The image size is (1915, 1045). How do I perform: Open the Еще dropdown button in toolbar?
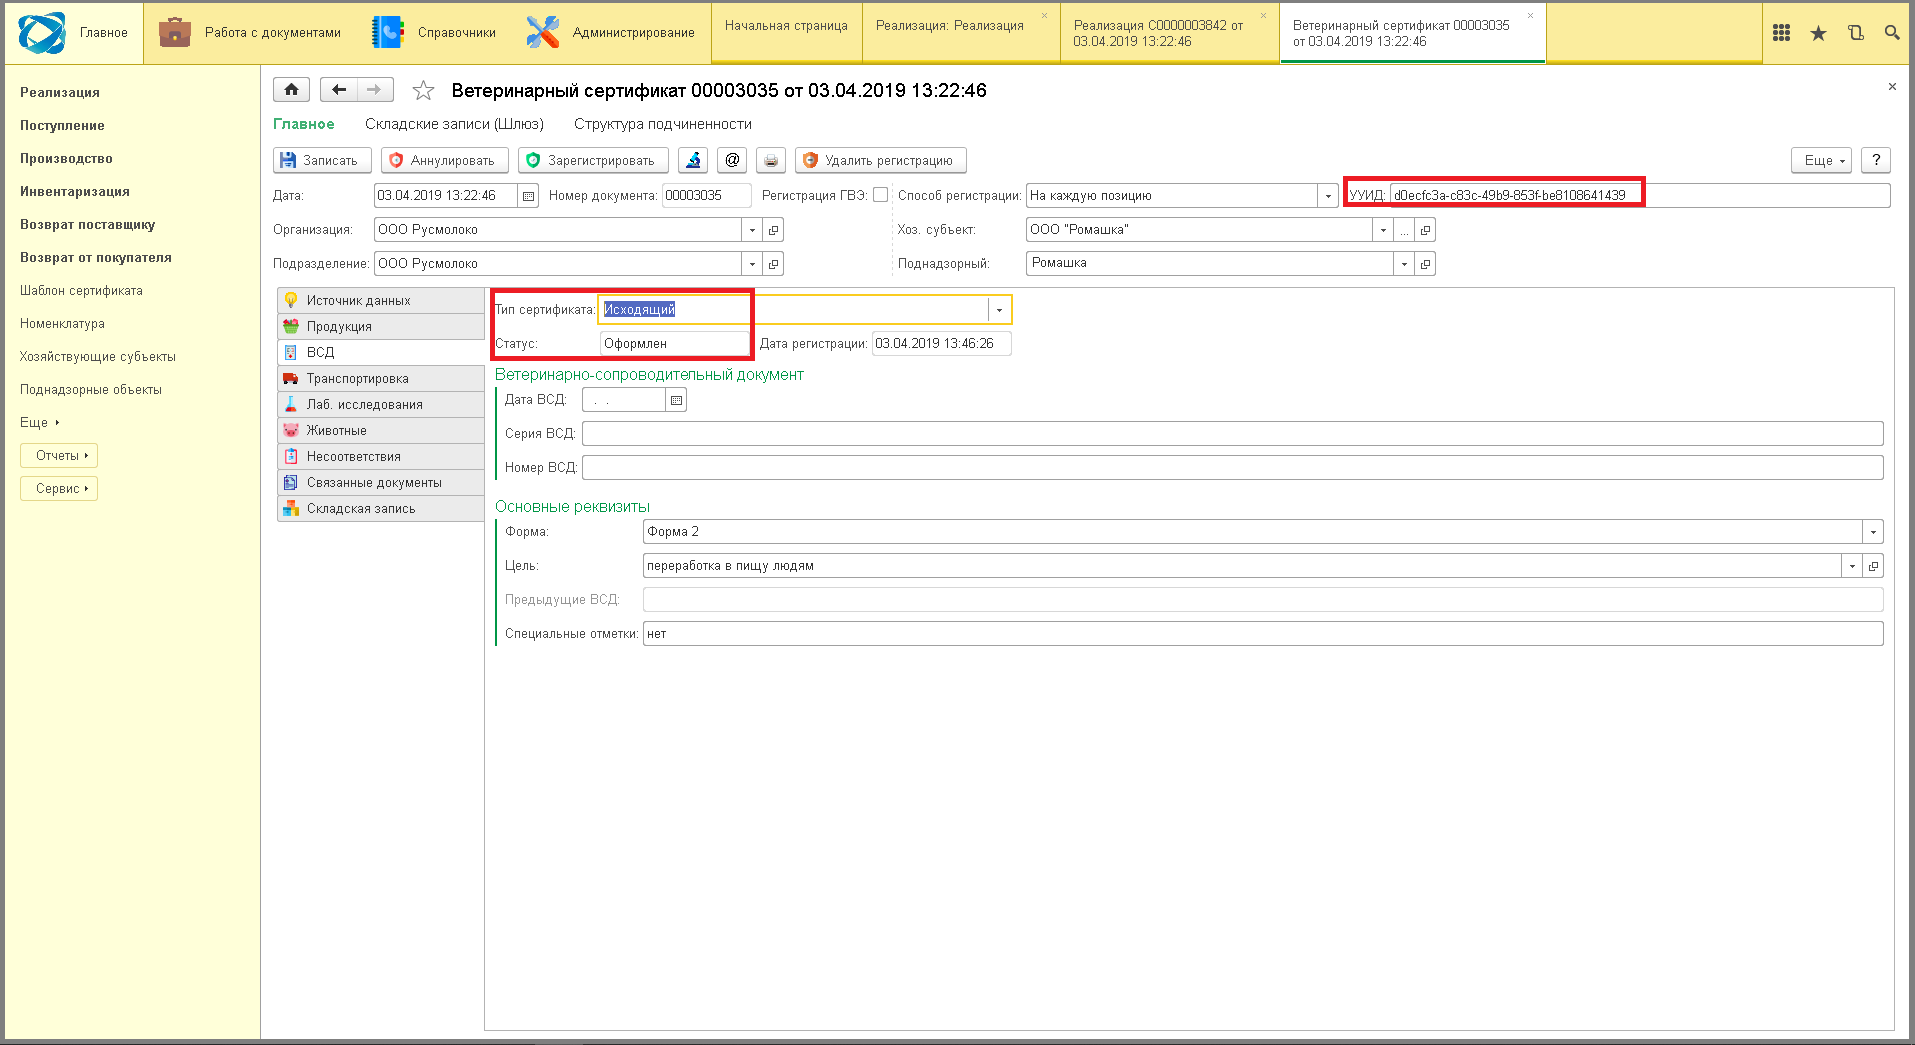click(x=1822, y=160)
